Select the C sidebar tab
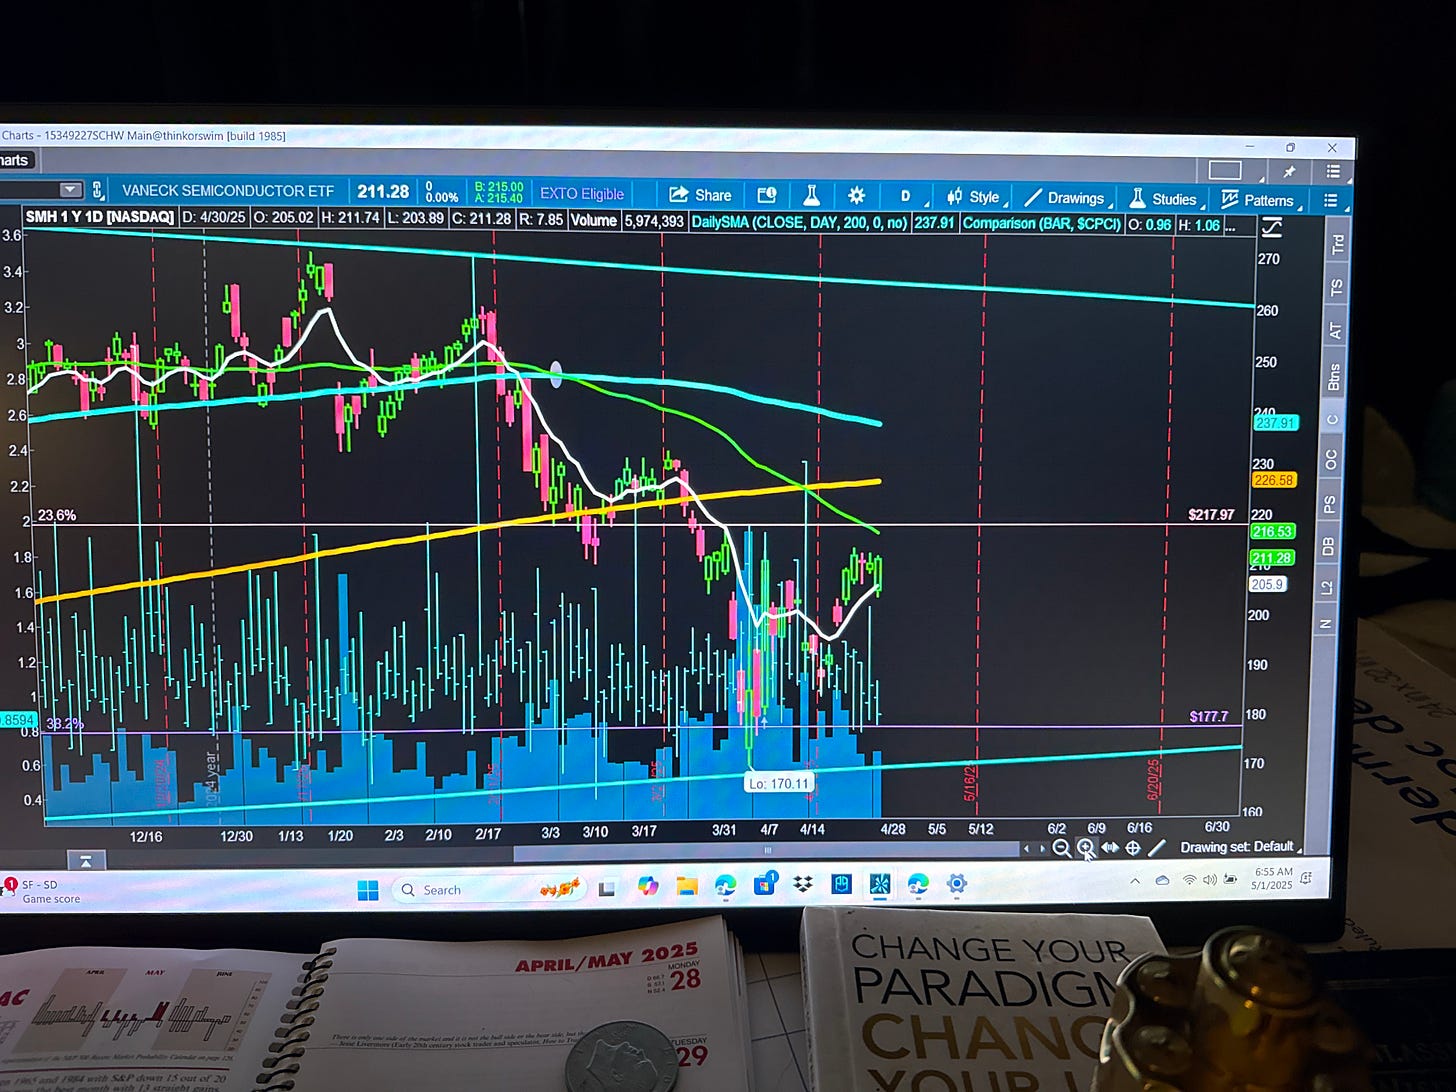 tap(1333, 419)
